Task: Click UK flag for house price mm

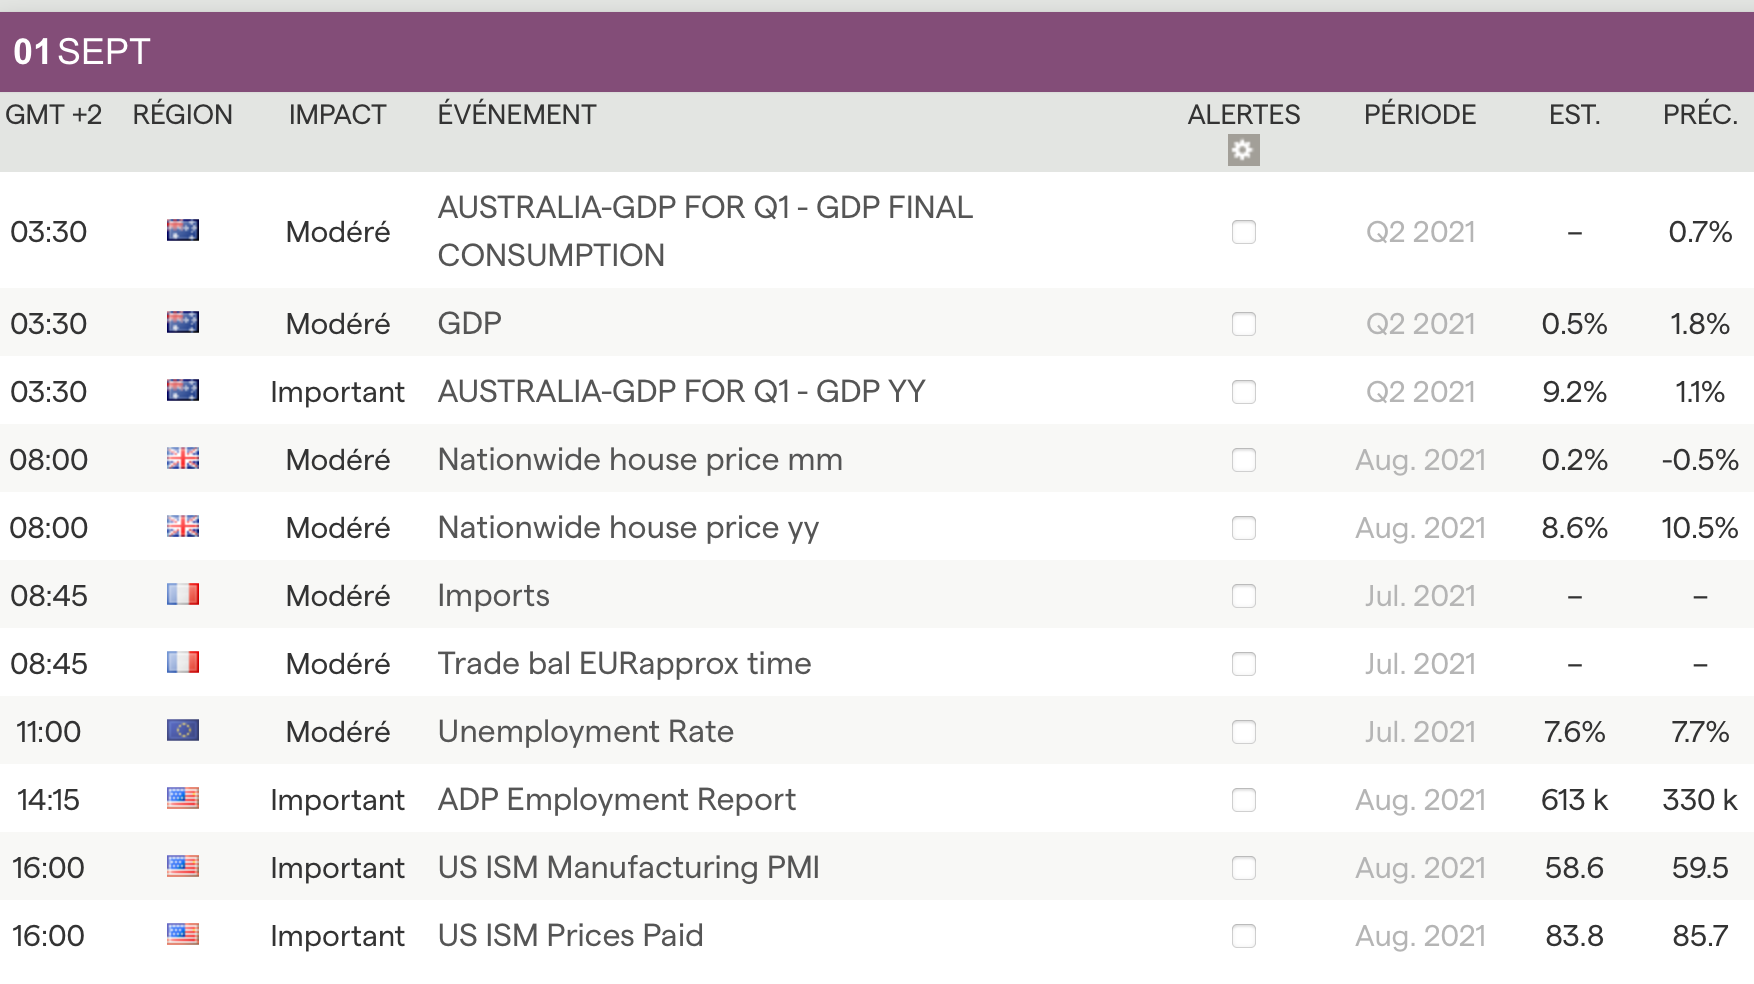Action: 183,459
